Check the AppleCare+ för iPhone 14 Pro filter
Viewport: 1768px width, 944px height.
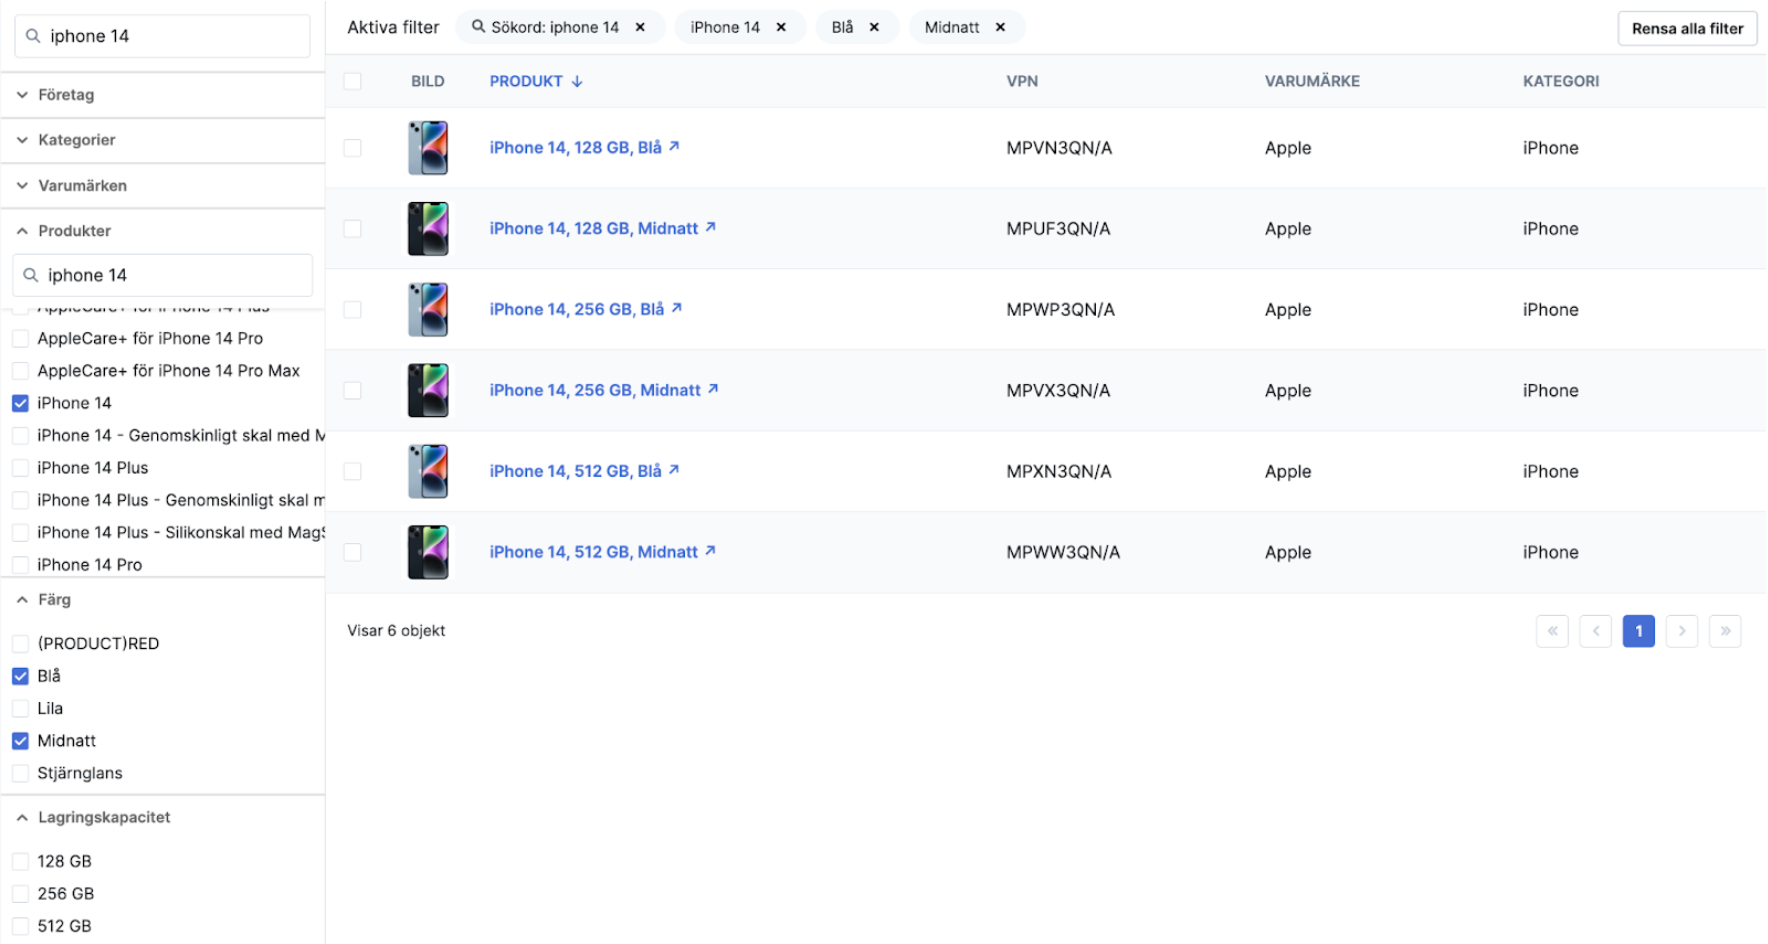click(x=20, y=339)
